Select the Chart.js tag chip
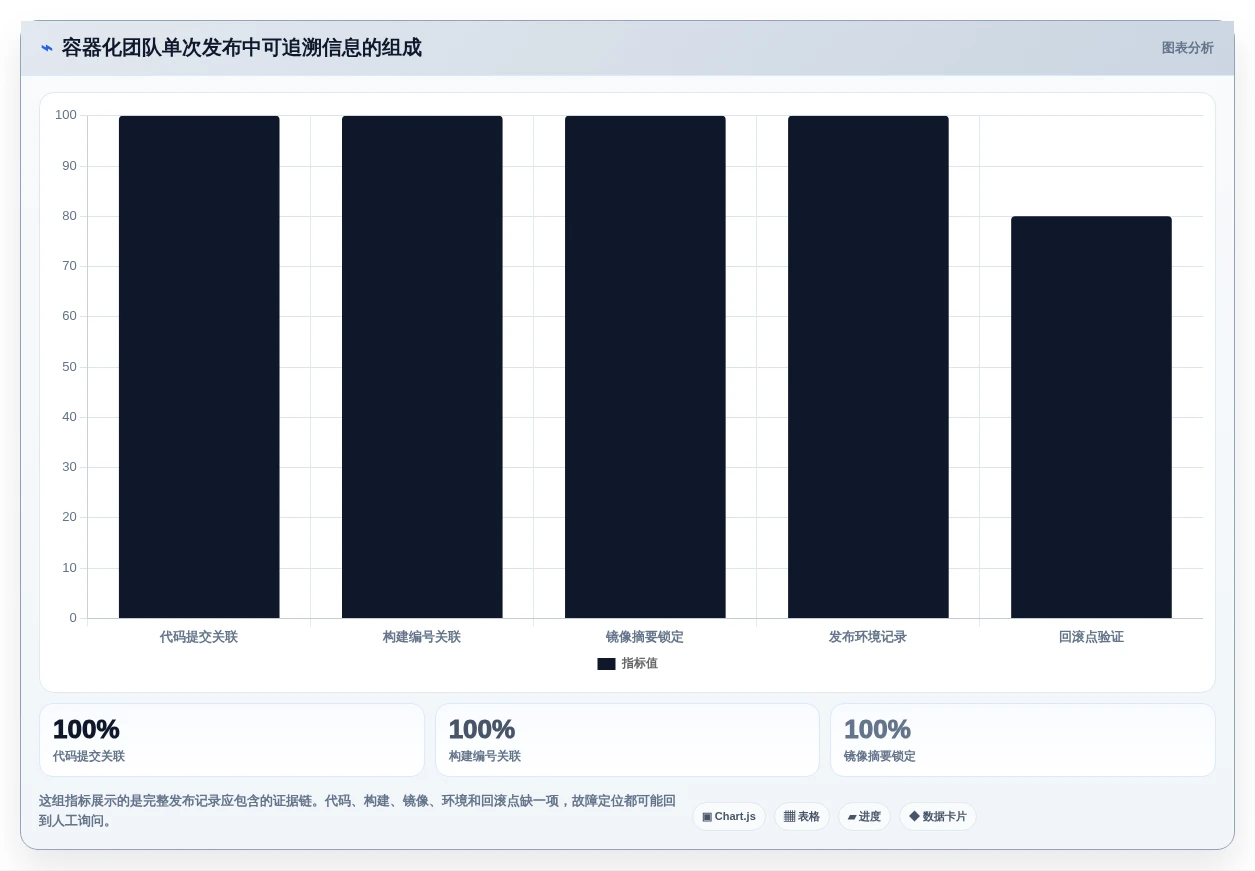 (x=729, y=817)
